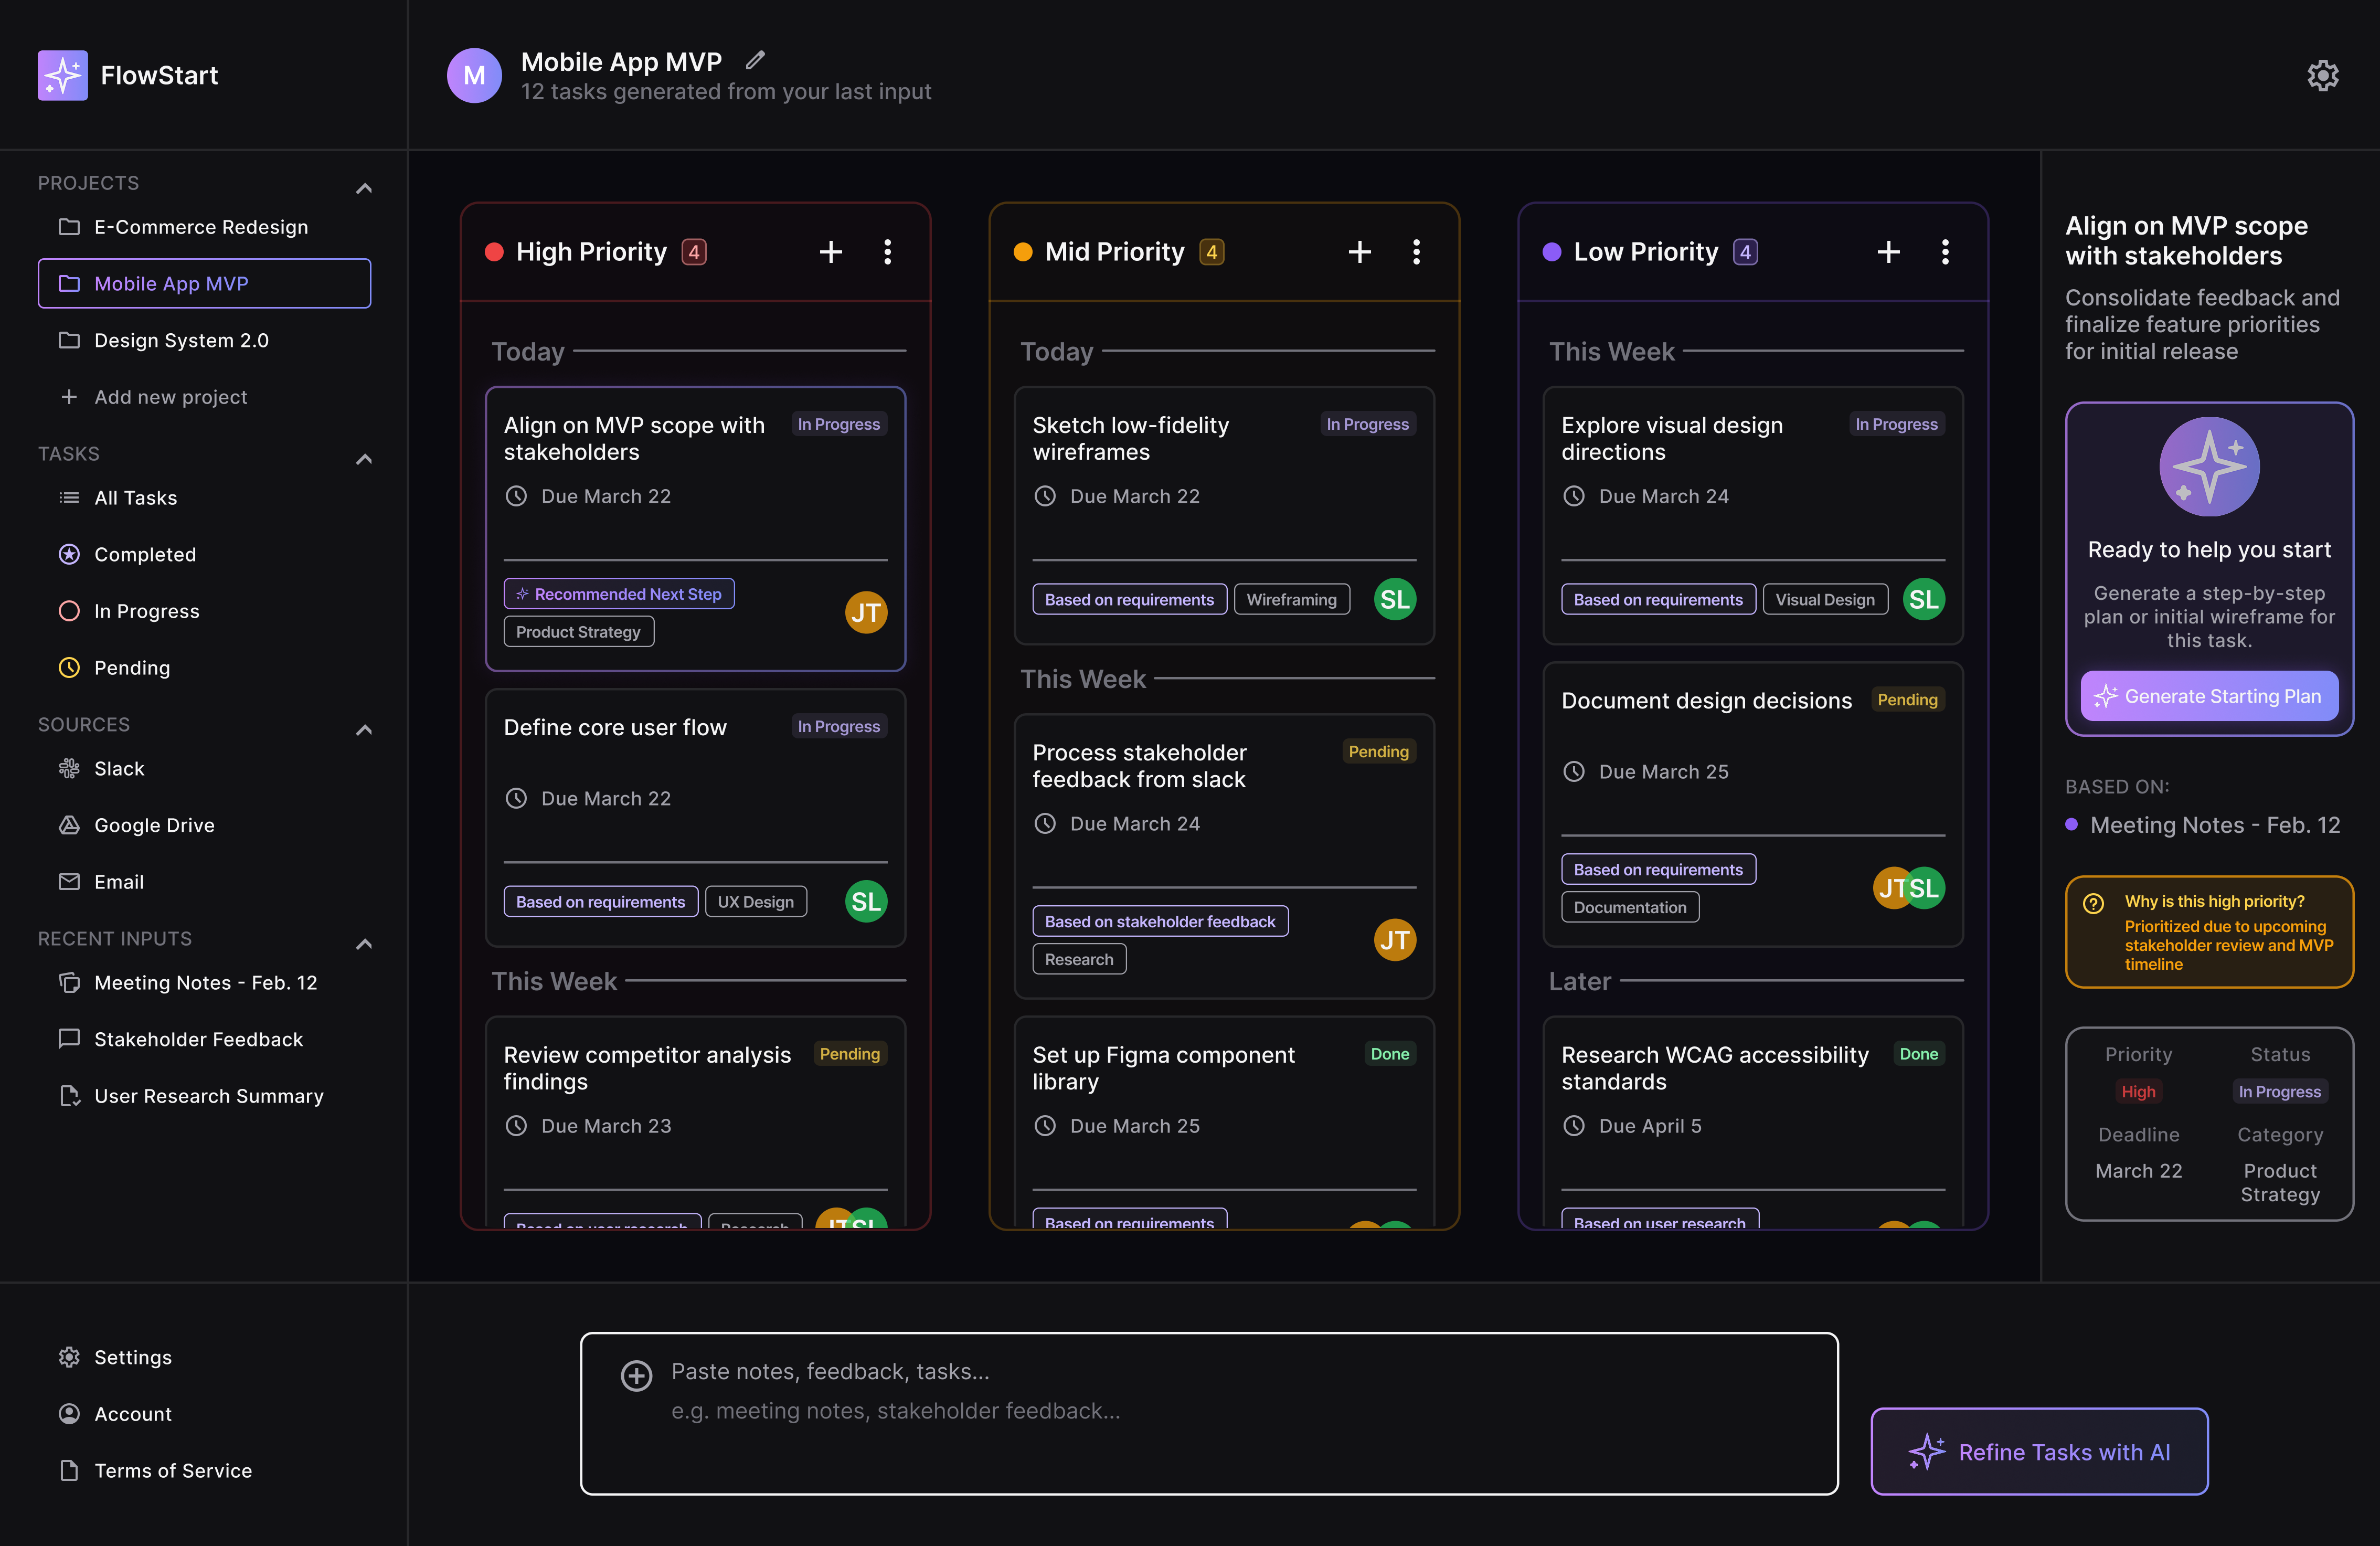
Task: Collapse the Recent Inputs section
Action: click(x=364, y=943)
